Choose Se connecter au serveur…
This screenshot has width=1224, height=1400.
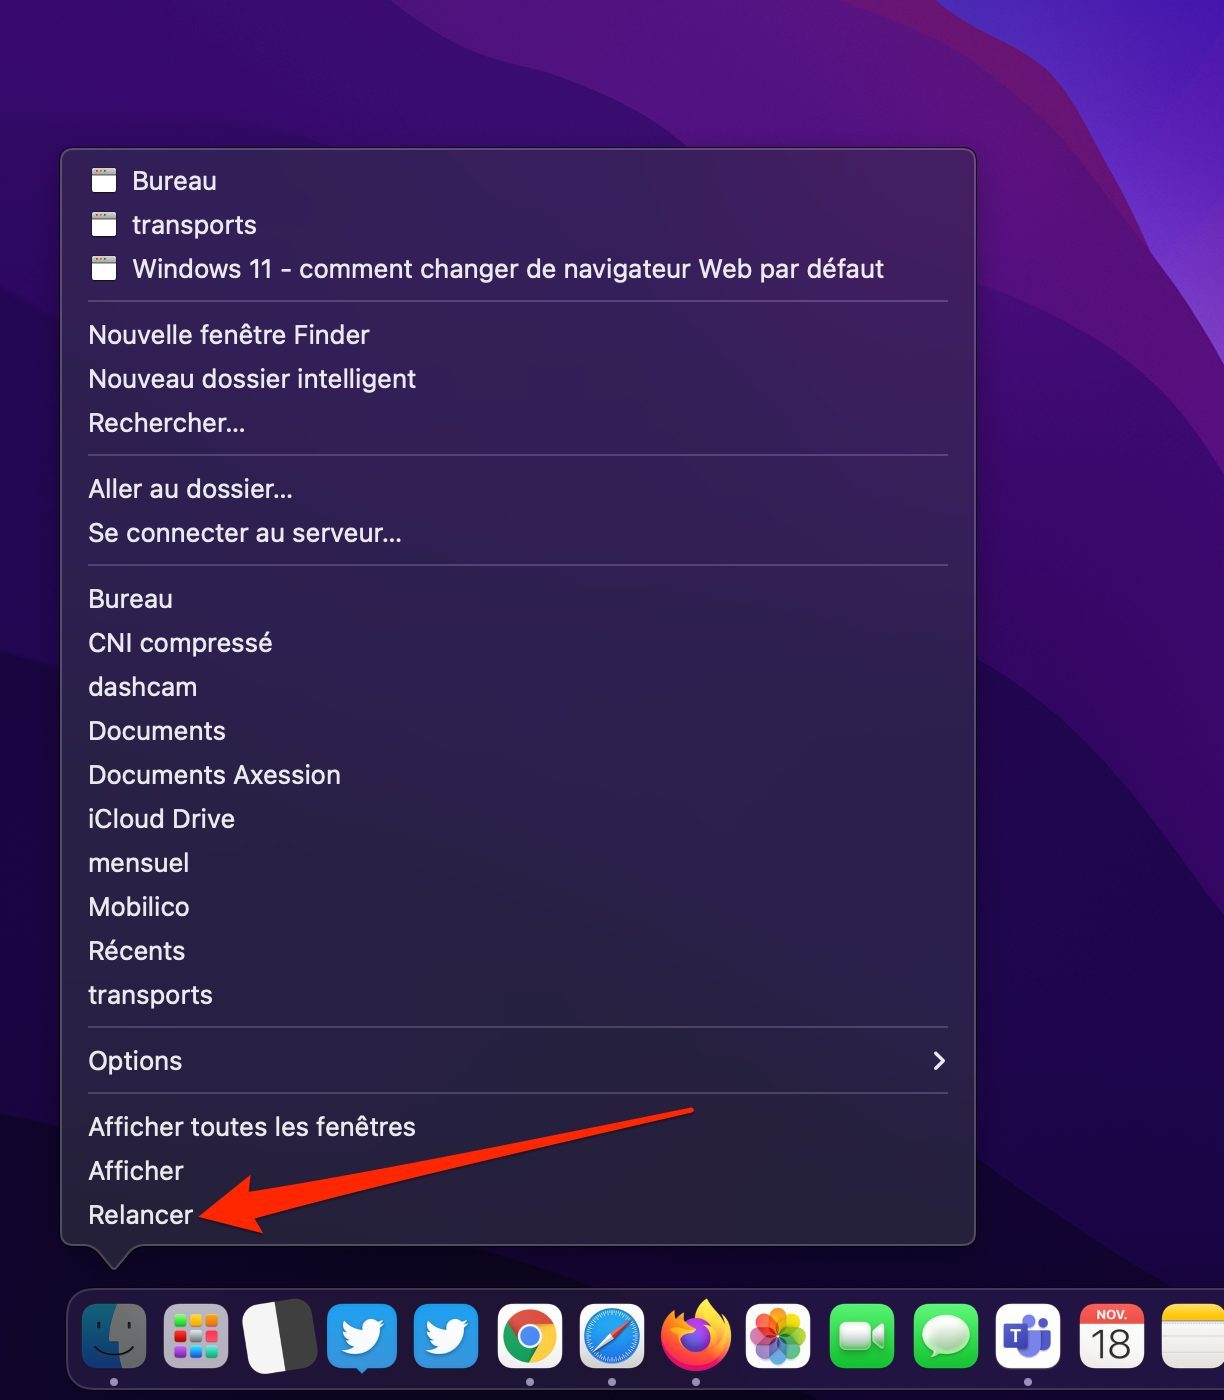(518, 533)
